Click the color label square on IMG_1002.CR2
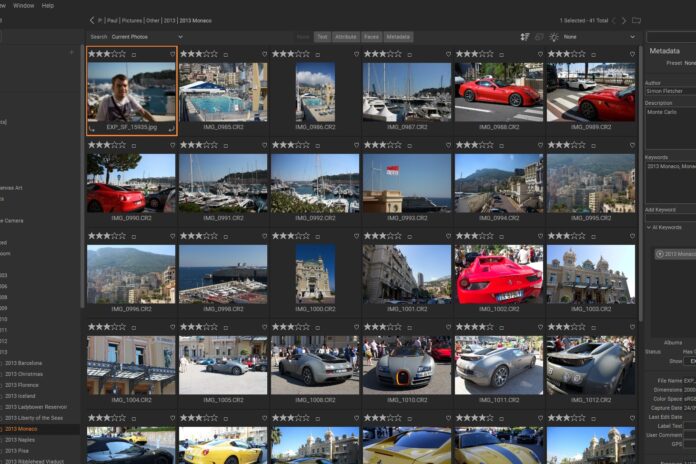This screenshot has width=696, height=464. click(502, 237)
